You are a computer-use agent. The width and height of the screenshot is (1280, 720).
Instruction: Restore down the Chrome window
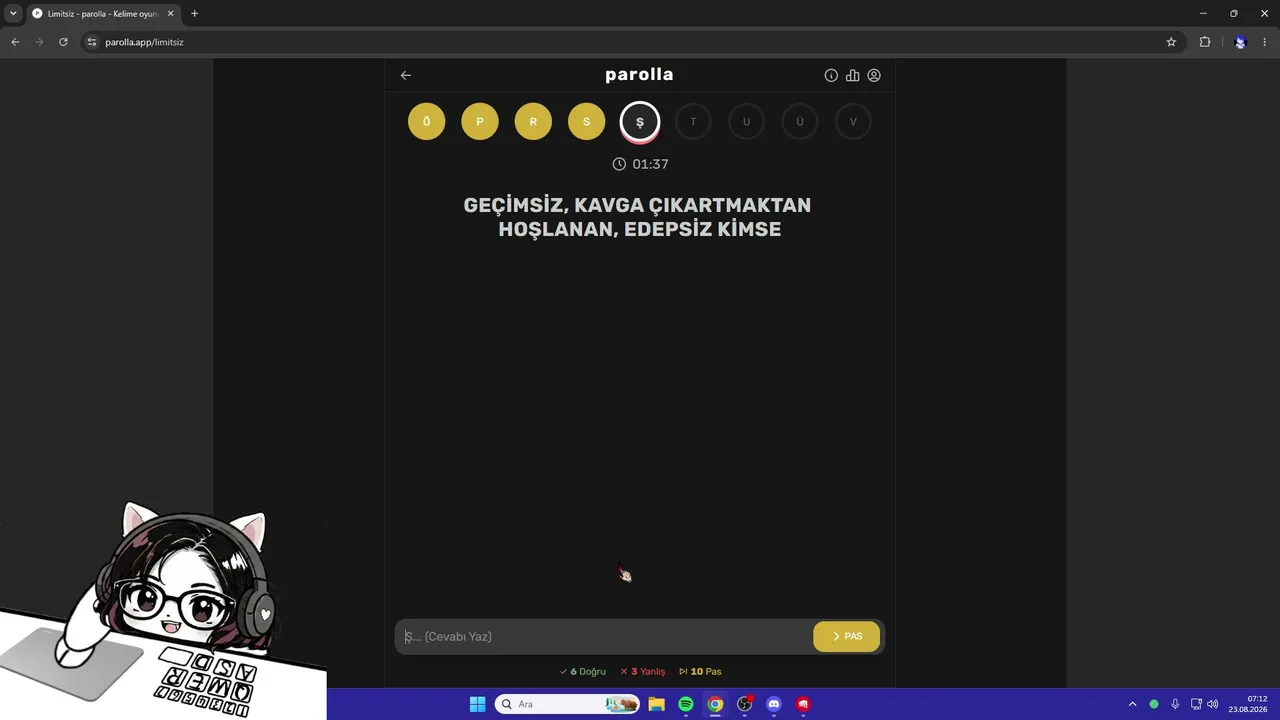pos(1234,14)
